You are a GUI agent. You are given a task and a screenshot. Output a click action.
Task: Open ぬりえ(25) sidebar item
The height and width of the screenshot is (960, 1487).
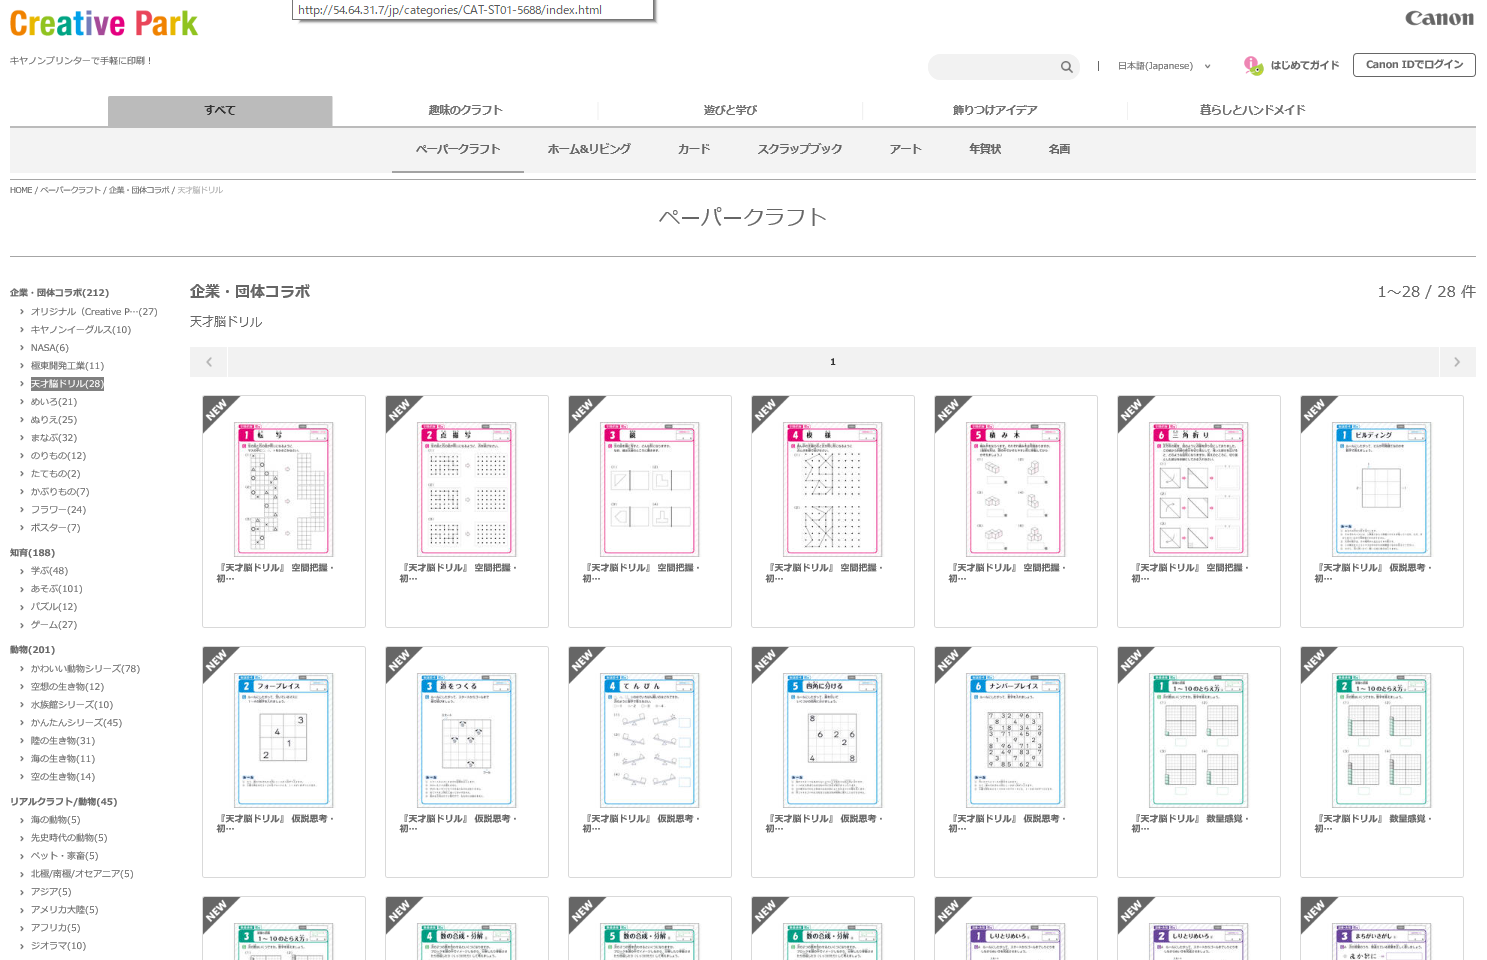coord(53,420)
